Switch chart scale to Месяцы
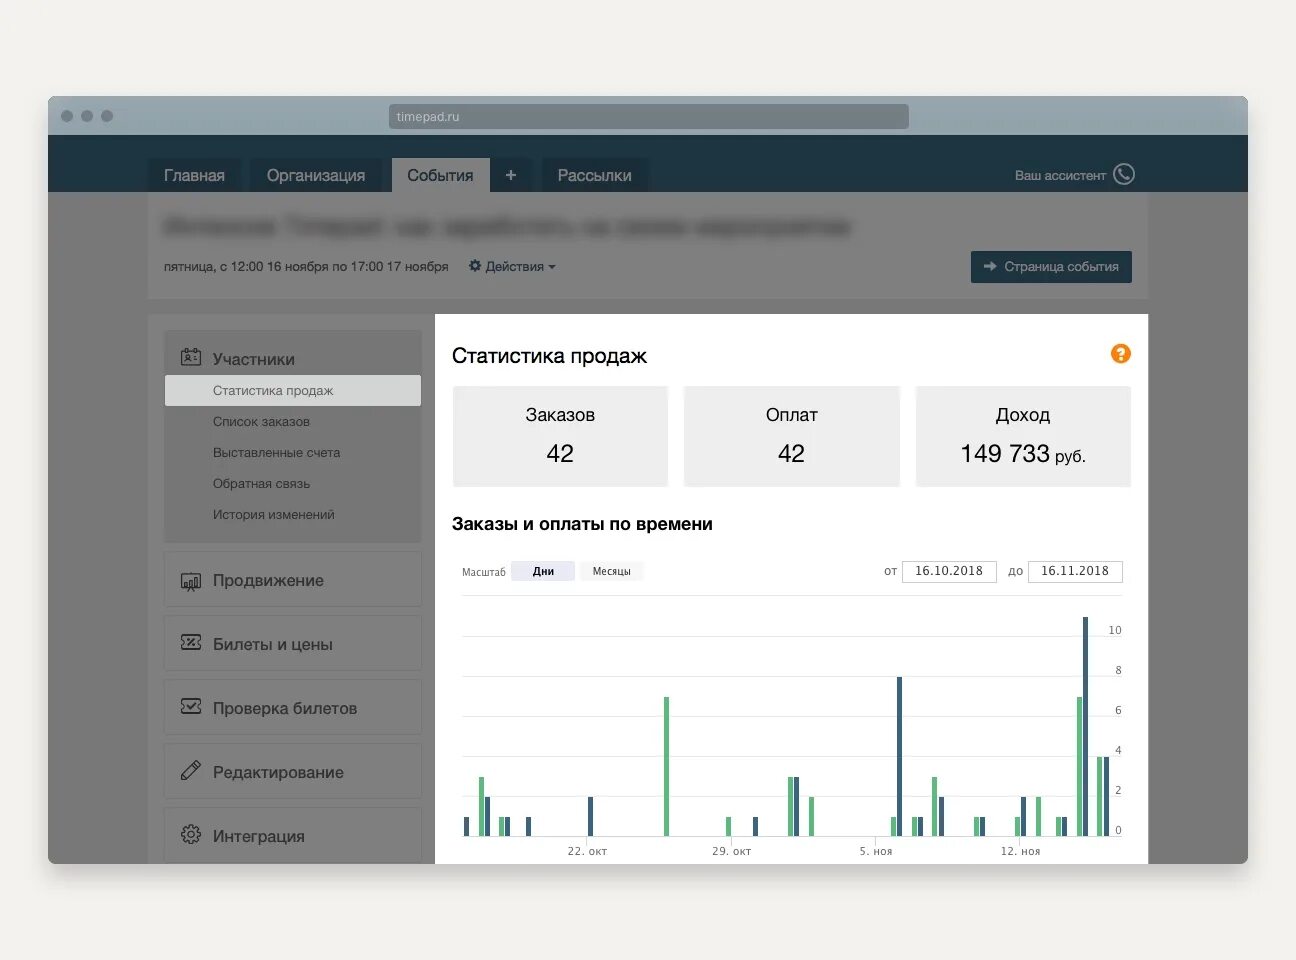Screen dimensions: 1296x960 point(611,571)
